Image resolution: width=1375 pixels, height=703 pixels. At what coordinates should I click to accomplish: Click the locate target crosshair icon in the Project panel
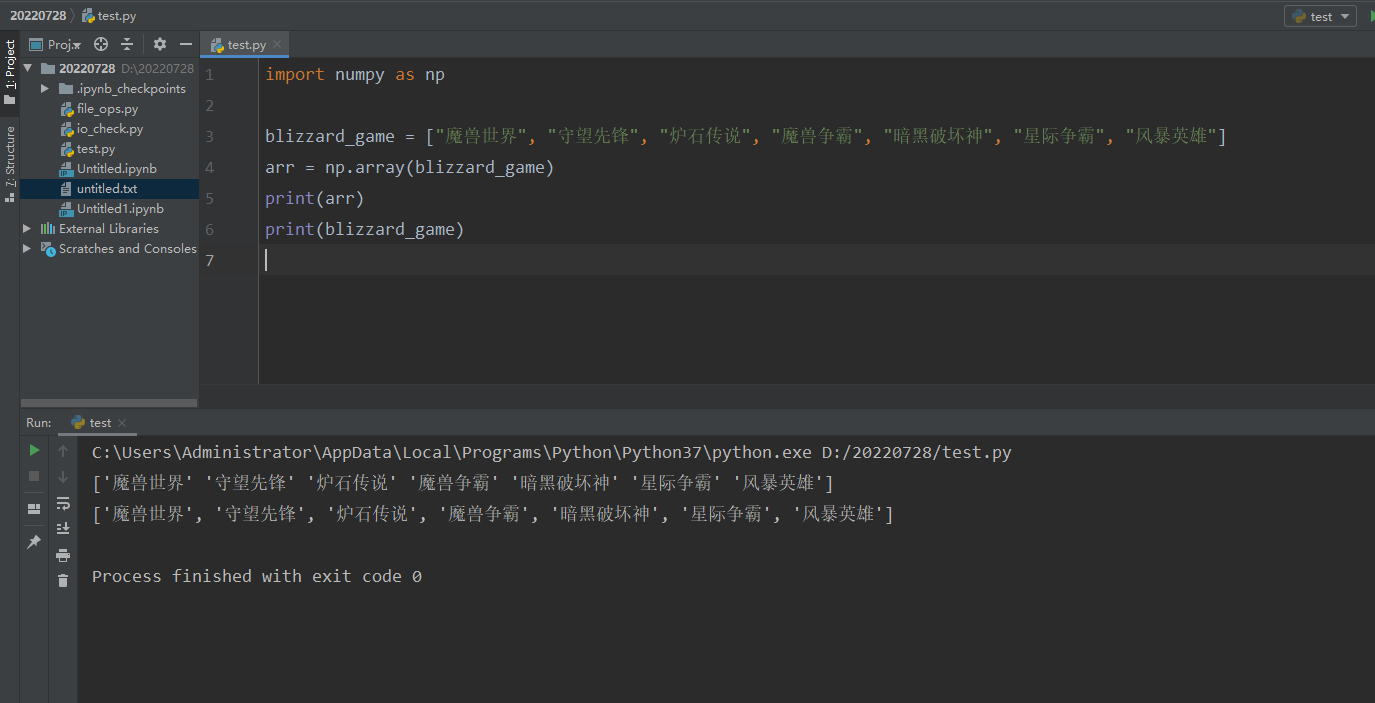pyautogui.click(x=101, y=44)
